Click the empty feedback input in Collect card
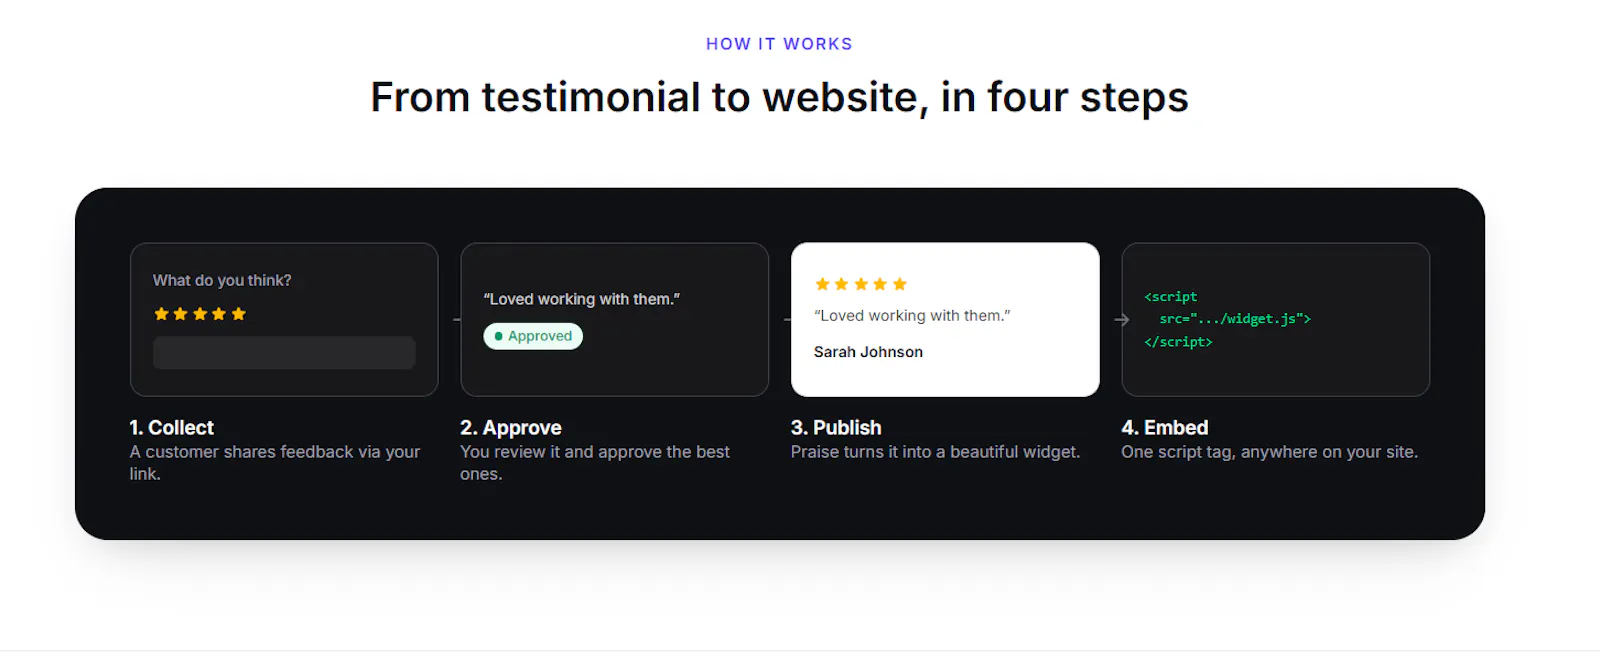Image resolution: width=1600 pixels, height=658 pixels. (284, 353)
